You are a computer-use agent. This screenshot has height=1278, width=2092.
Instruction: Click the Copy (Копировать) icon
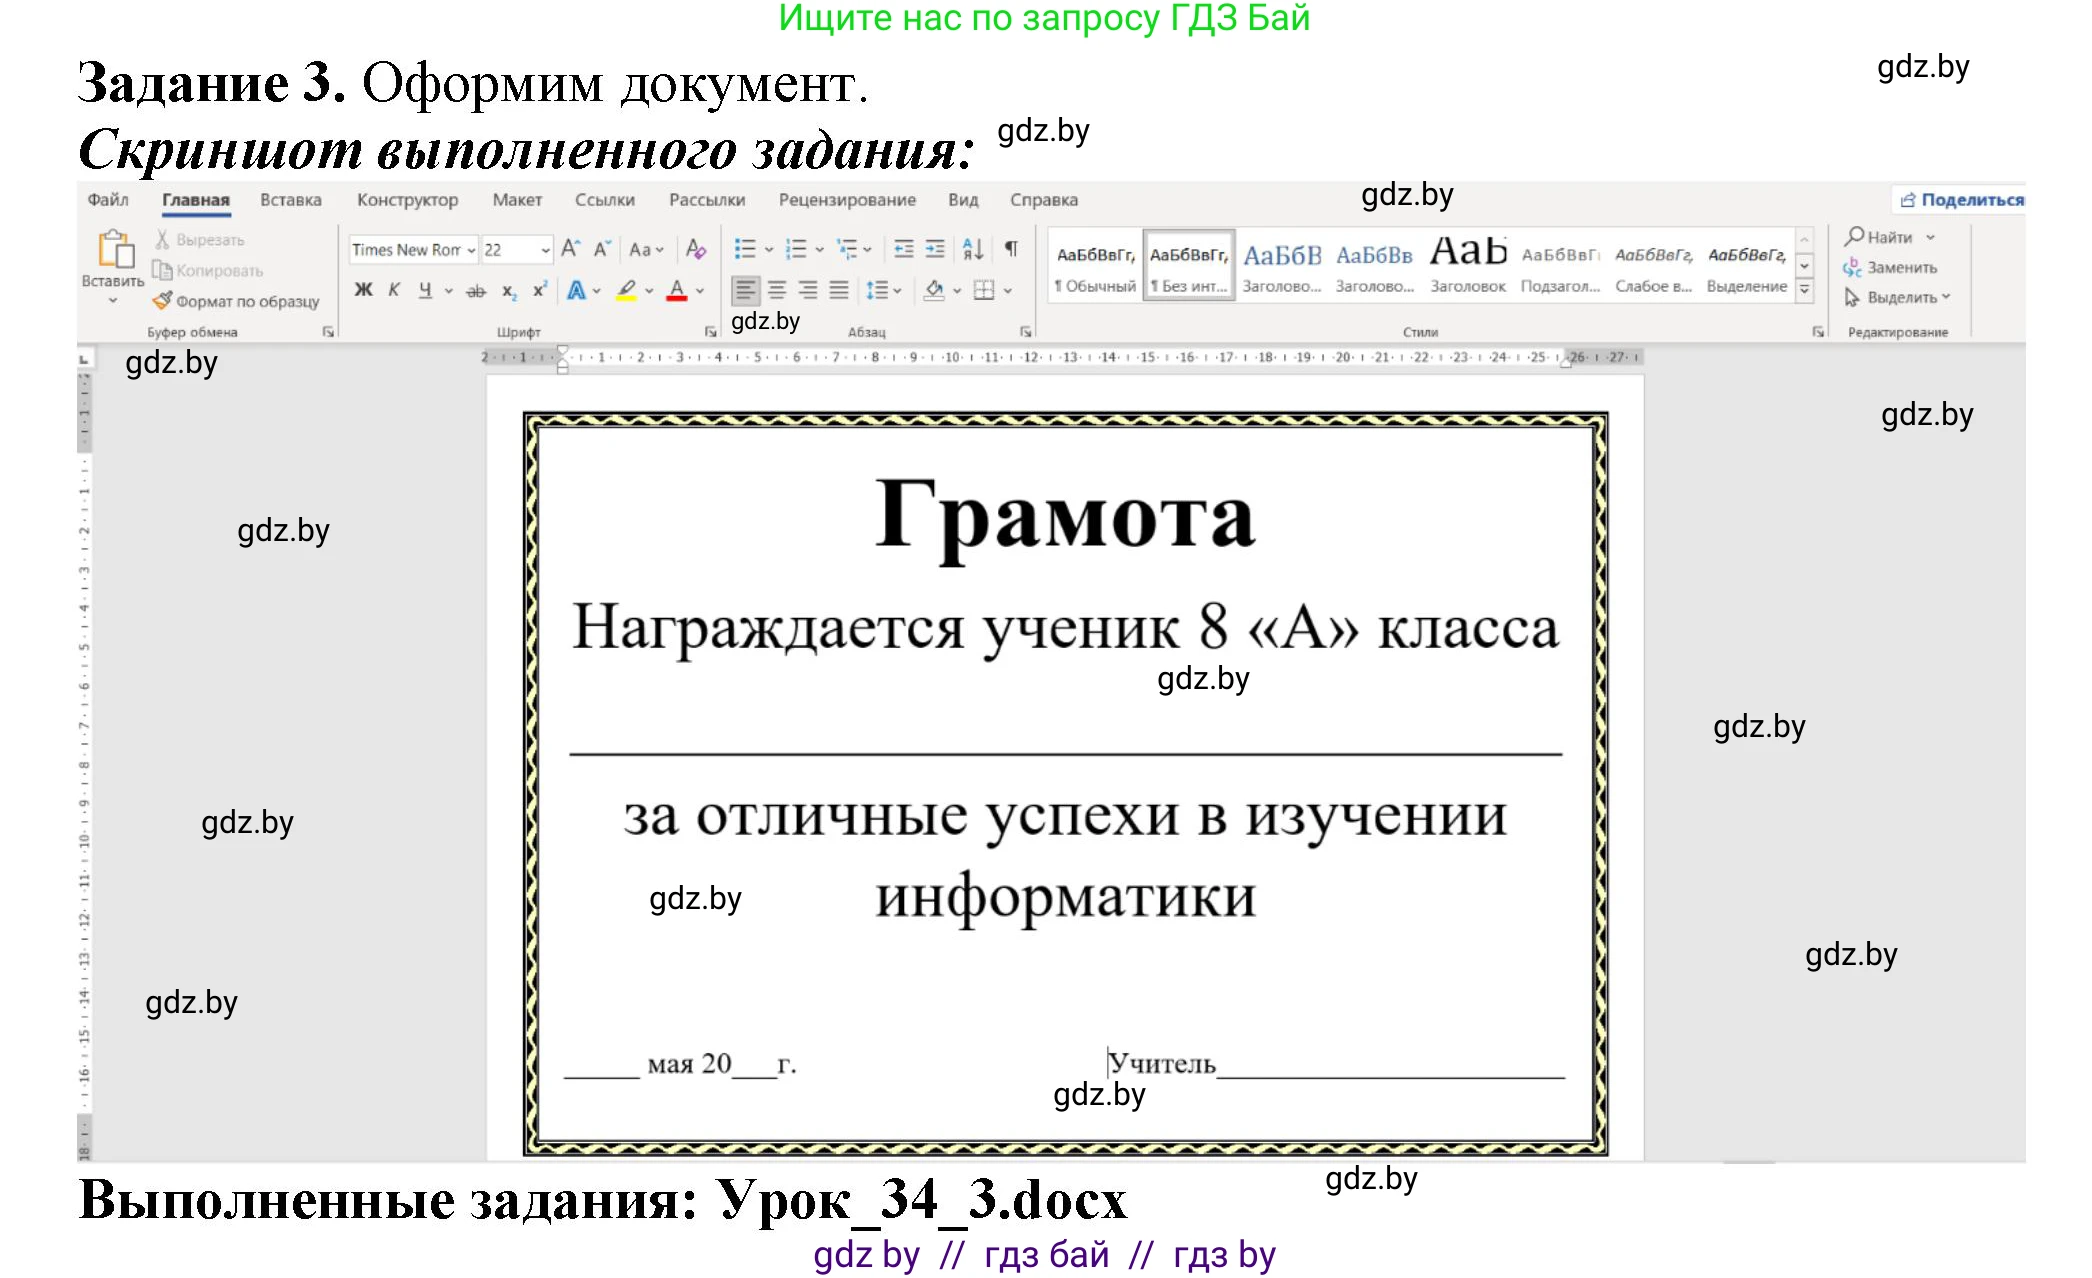[161, 269]
